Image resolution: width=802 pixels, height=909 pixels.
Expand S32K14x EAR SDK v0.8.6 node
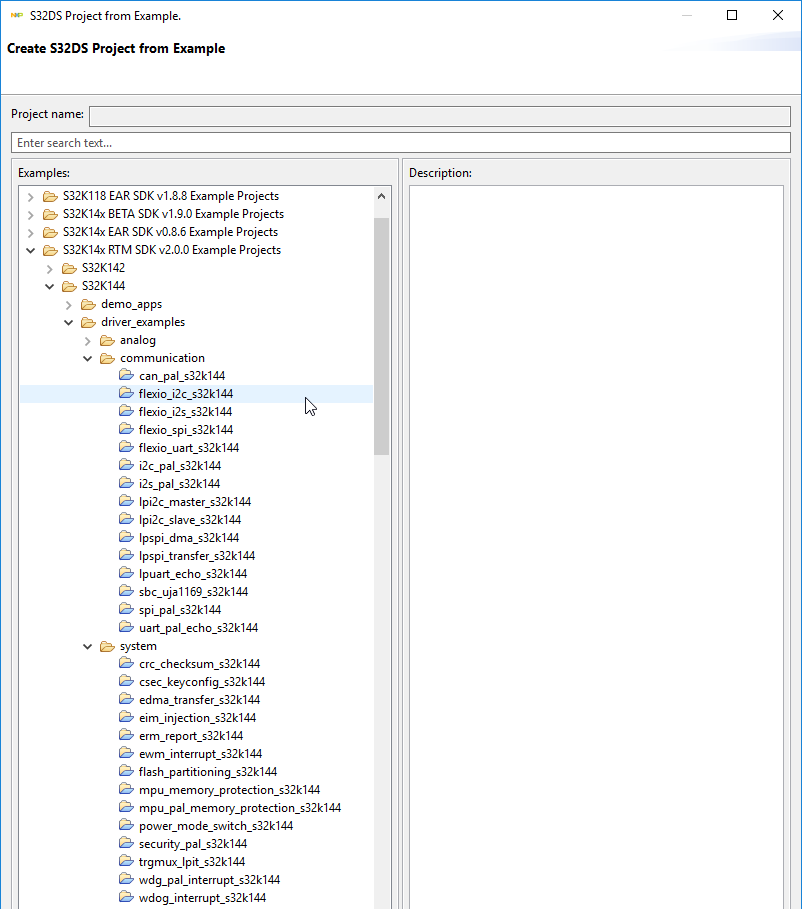(31, 232)
